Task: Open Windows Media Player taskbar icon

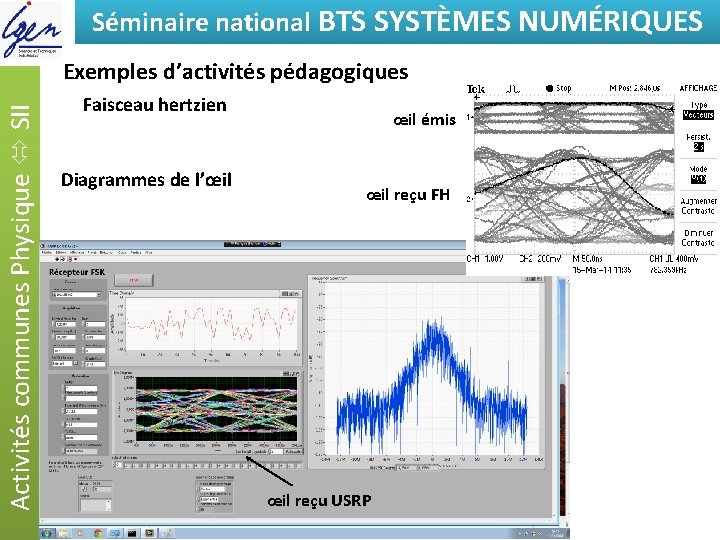Action: 80,533
